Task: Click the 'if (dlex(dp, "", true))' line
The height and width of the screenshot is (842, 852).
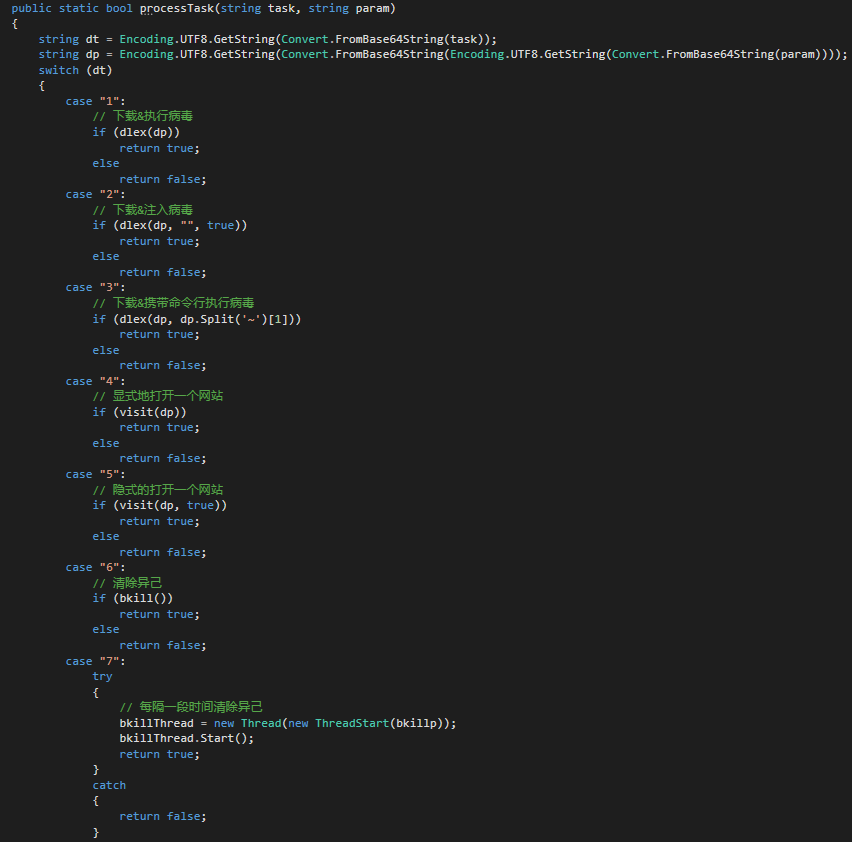Action: tap(170, 225)
